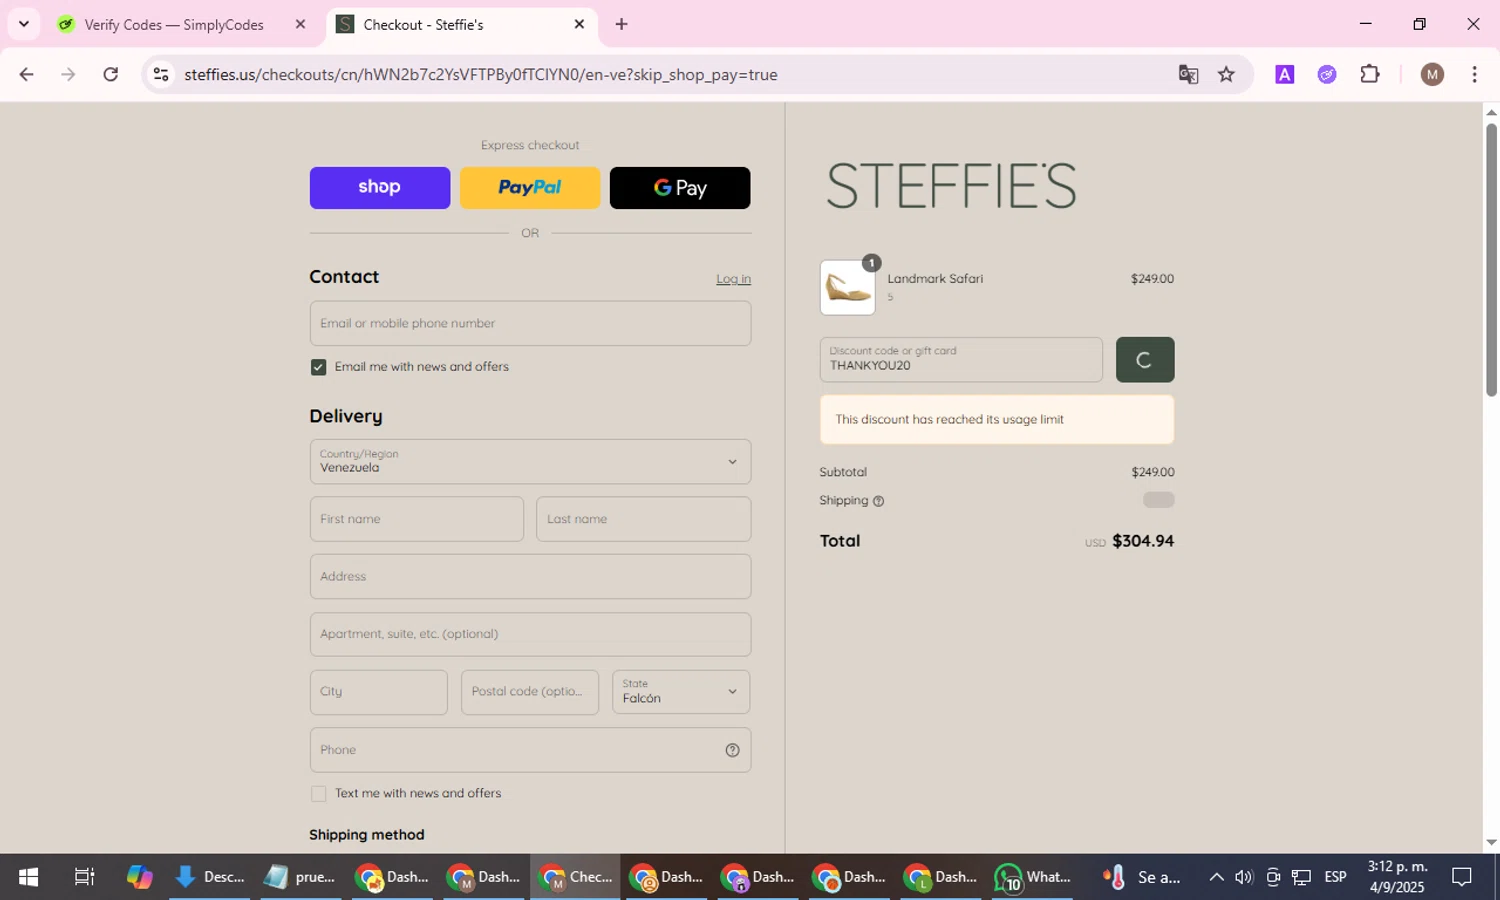1500x900 pixels.
Task: Reload the checkout page
Action: click(111, 74)
